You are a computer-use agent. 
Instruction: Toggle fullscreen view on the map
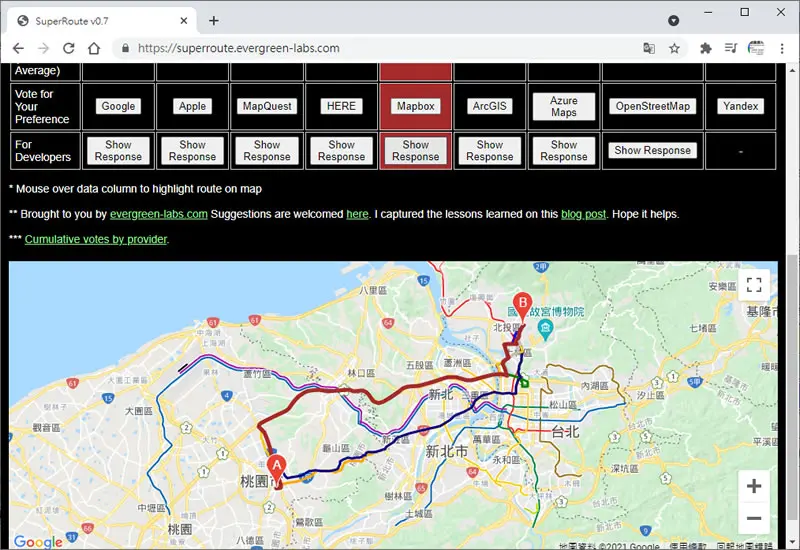(754, 285)
